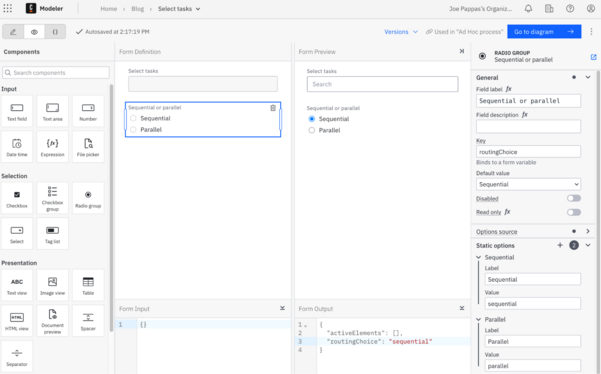
Task: Select Sequential radio in Form Preview
Action: coord(312,119)
